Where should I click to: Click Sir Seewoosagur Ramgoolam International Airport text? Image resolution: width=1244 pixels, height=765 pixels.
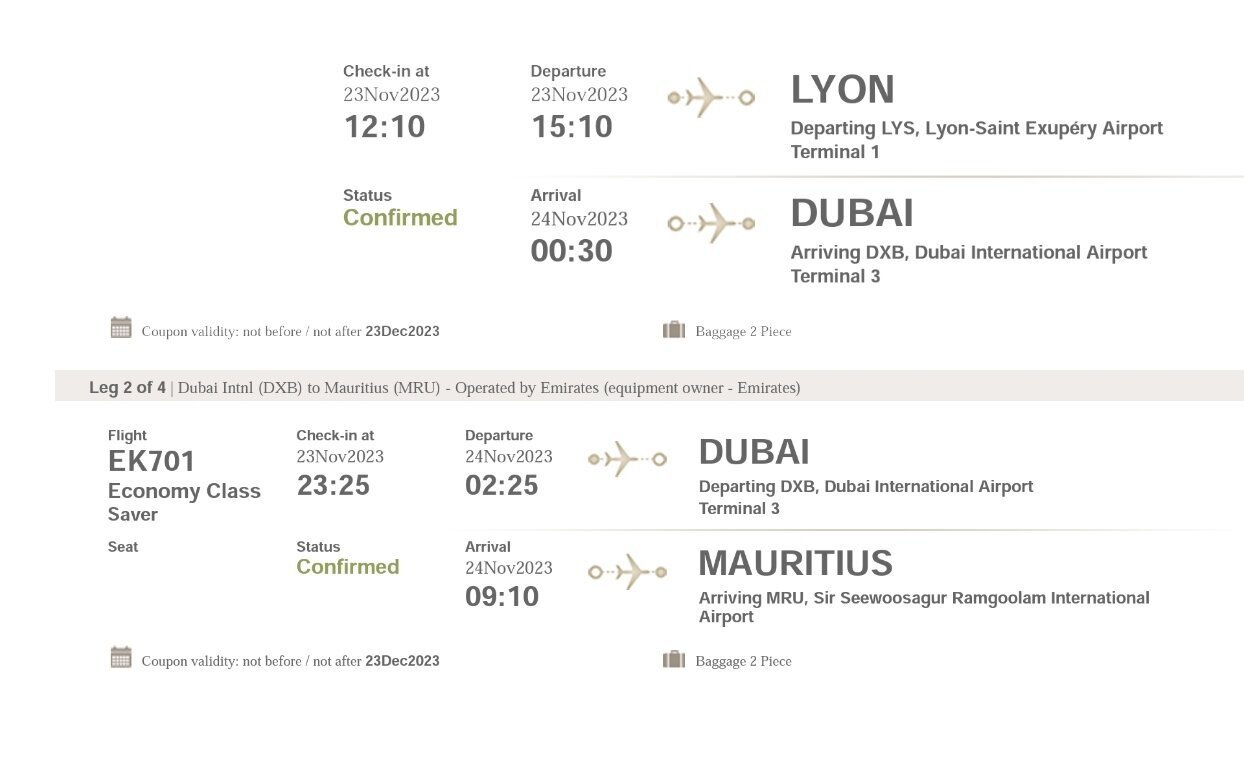pyautogui.click(x=924, y=607)
